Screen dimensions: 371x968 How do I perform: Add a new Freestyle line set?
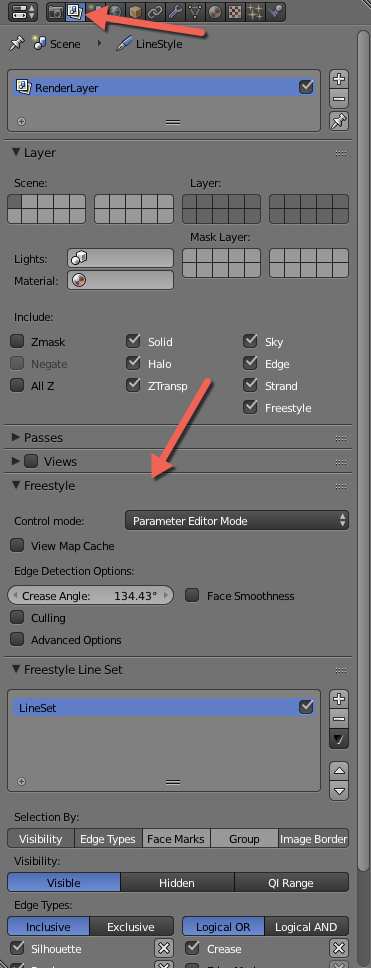click(339, 699)
